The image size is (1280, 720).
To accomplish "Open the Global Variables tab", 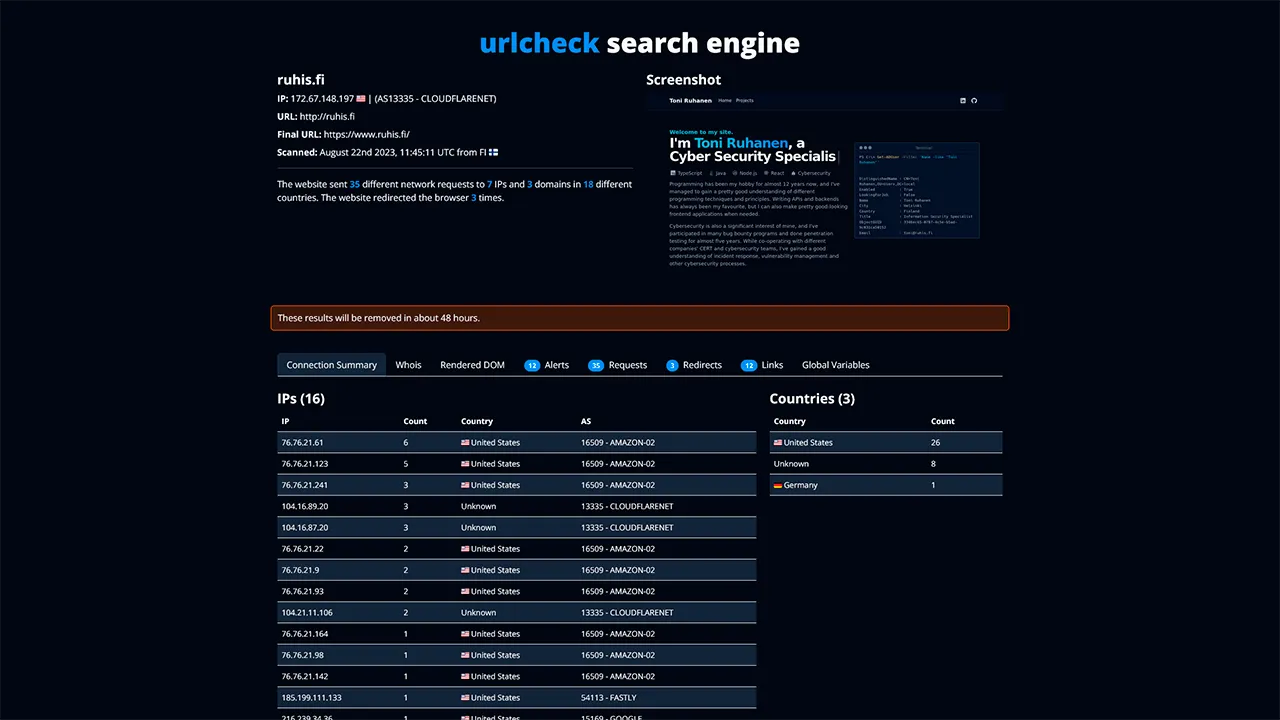I will coord(835,365).
